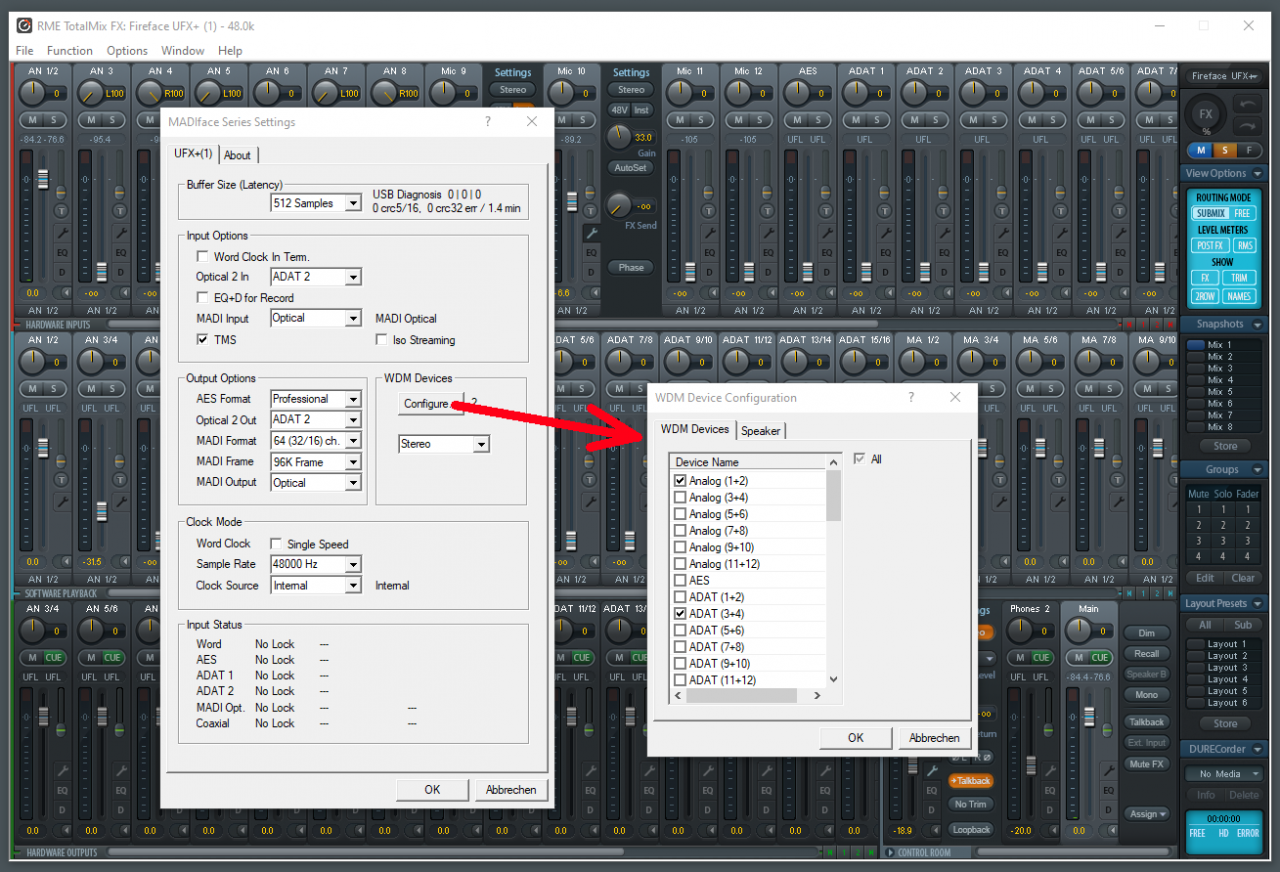Click the T trim button on ADAT 1
This screenshot has height=872, width=1280.
(884, 212)
